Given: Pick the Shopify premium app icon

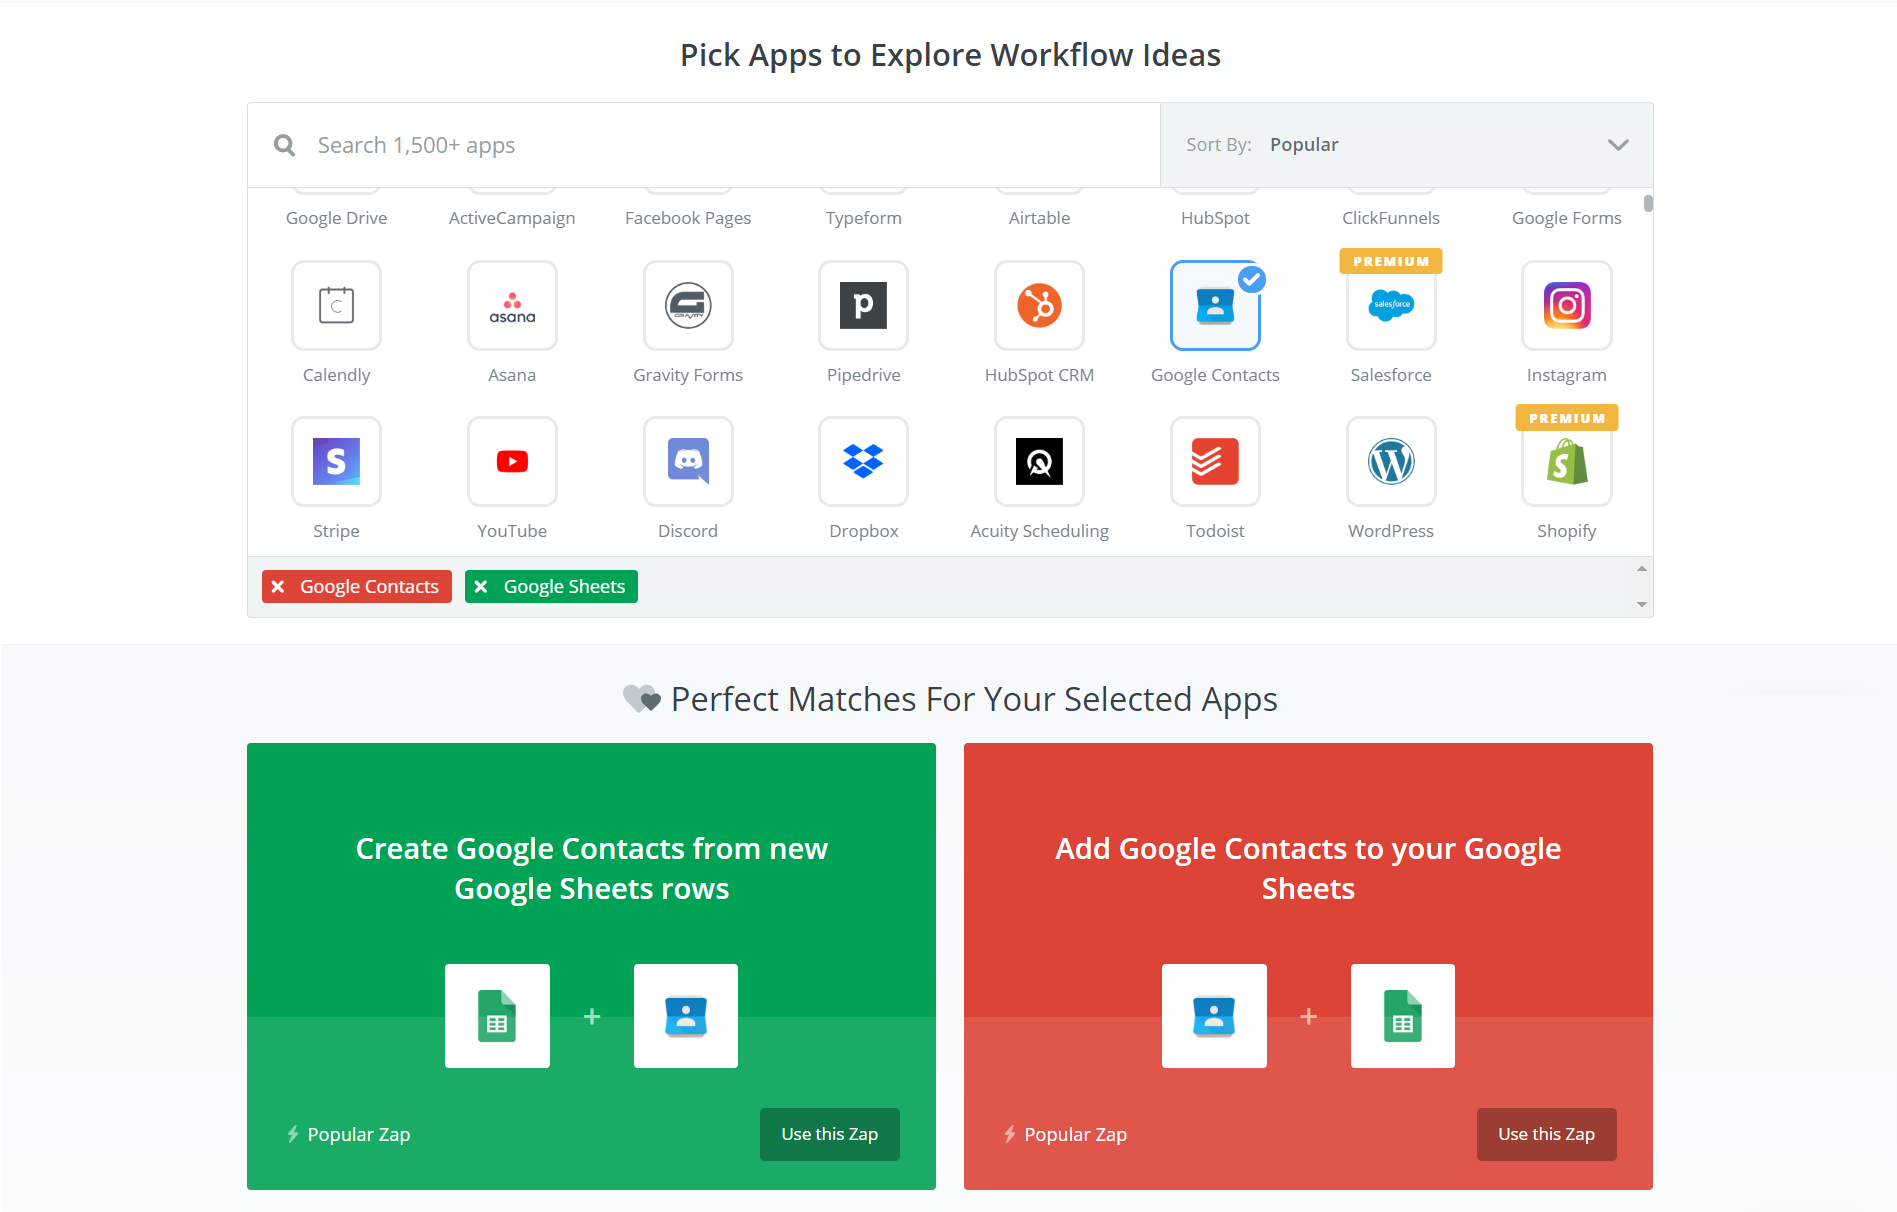Looking at the screenshot, I should [x=1567, y=461].
